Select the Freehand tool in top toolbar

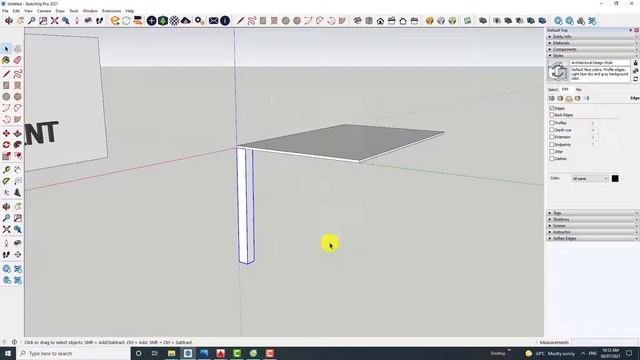(x=251, y=20)
